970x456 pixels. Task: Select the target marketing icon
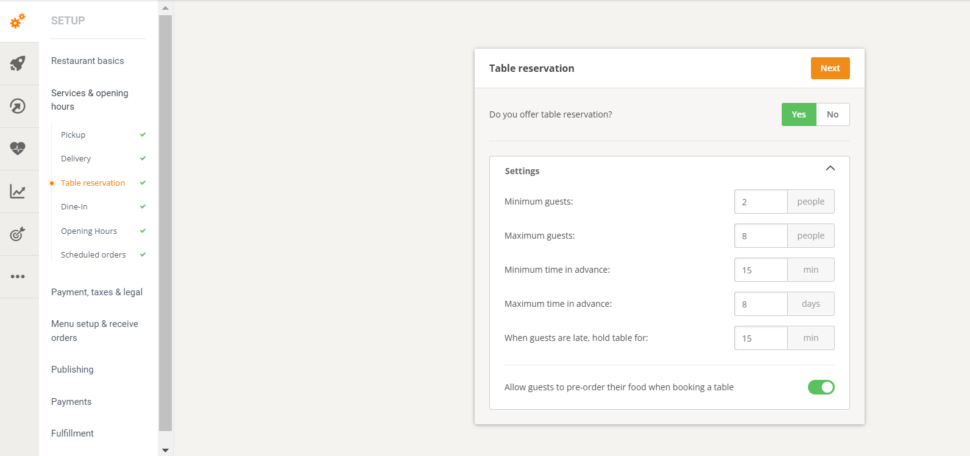(x=17, y=234)
